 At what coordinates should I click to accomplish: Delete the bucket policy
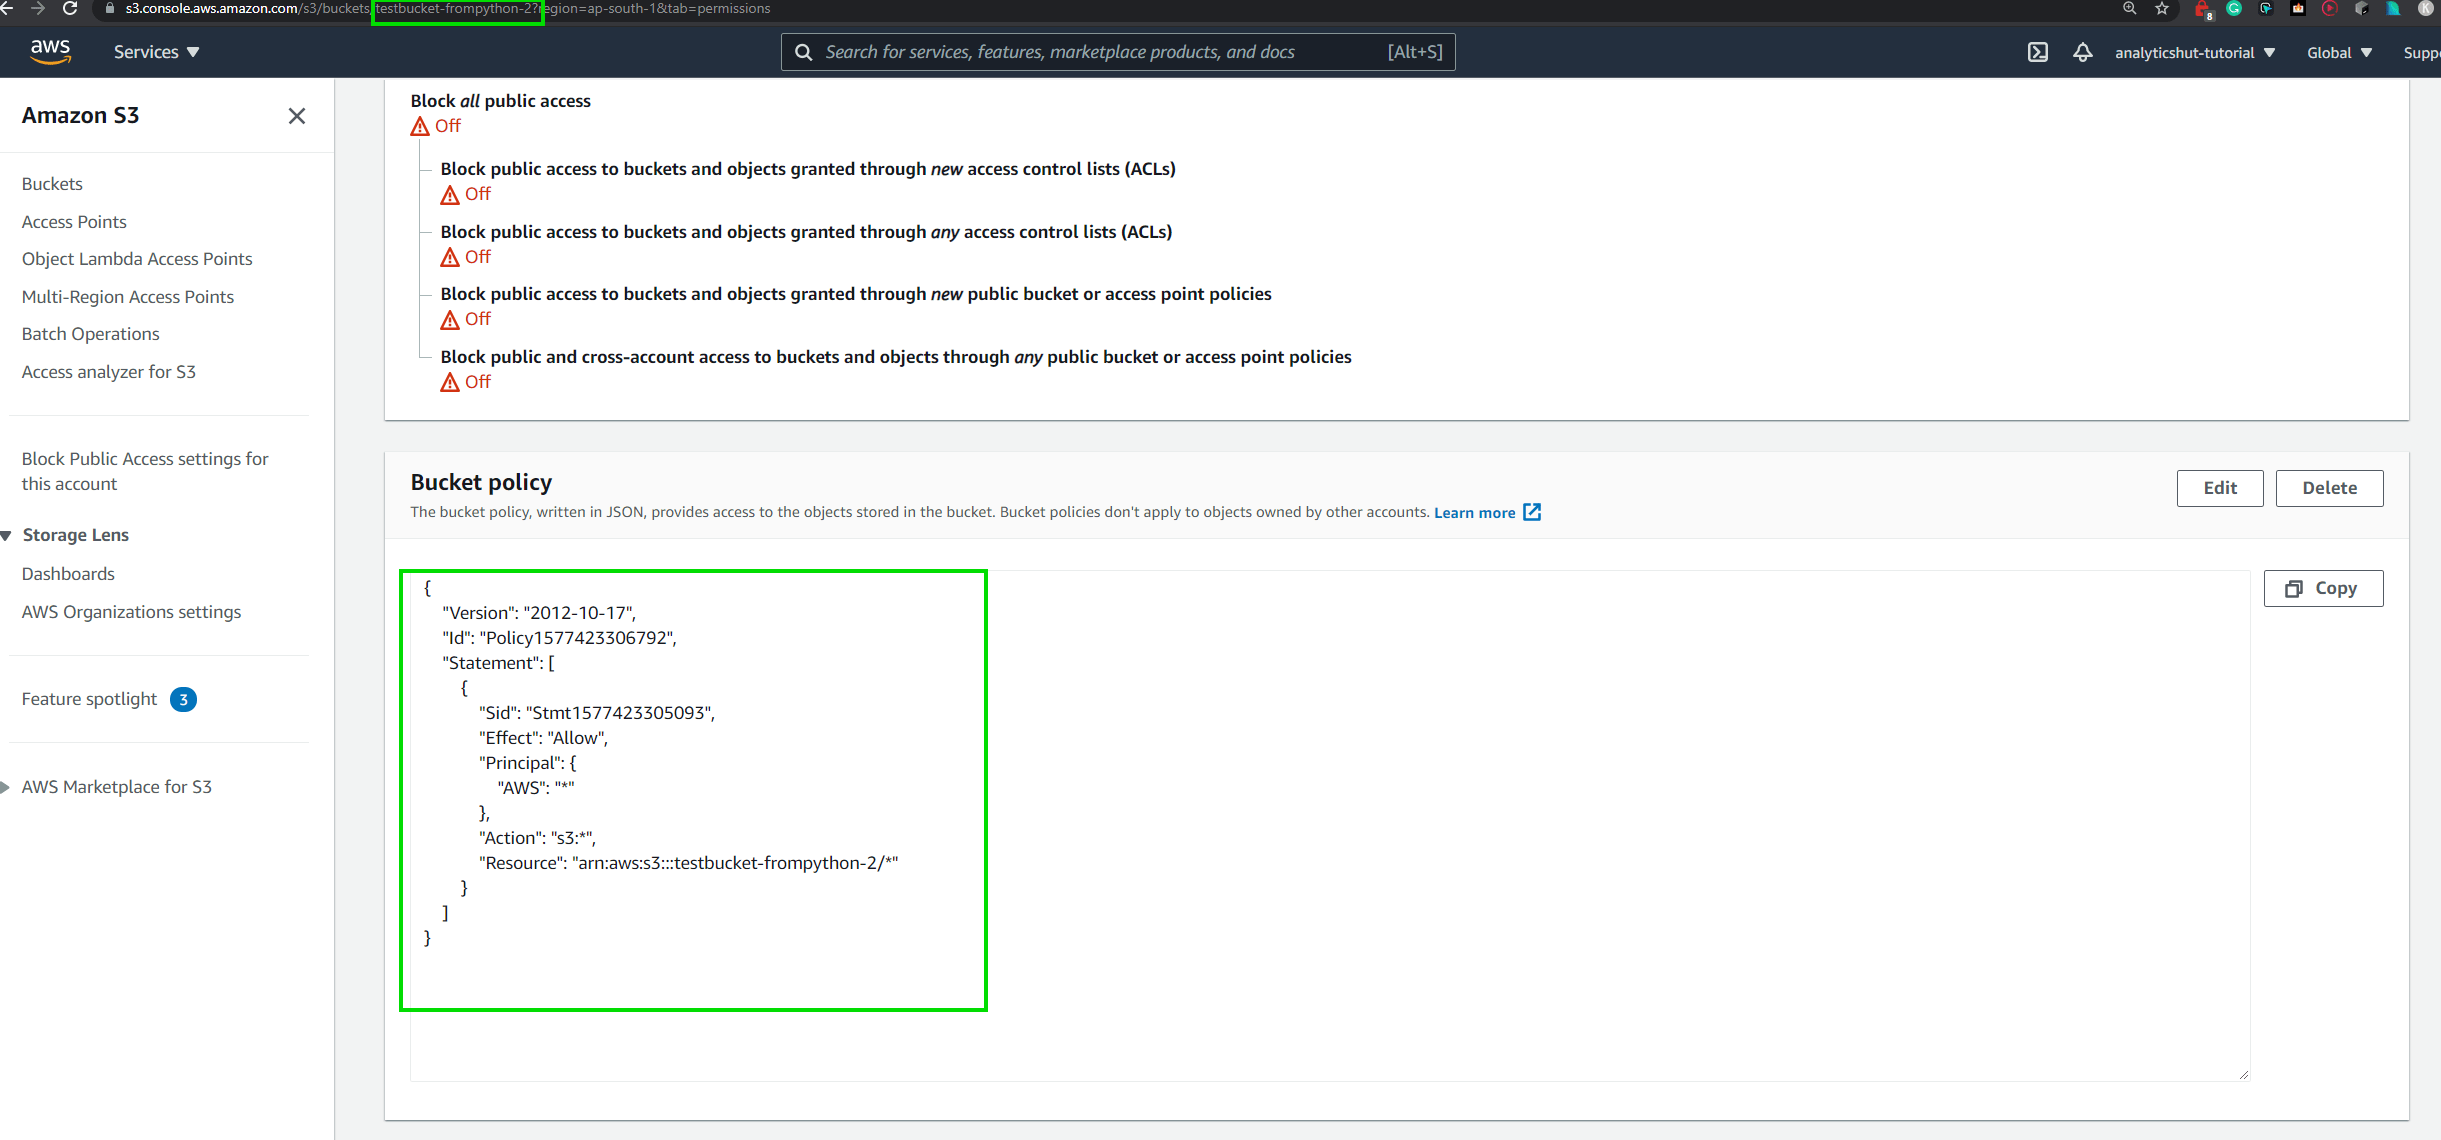[x=2328, y=488]
